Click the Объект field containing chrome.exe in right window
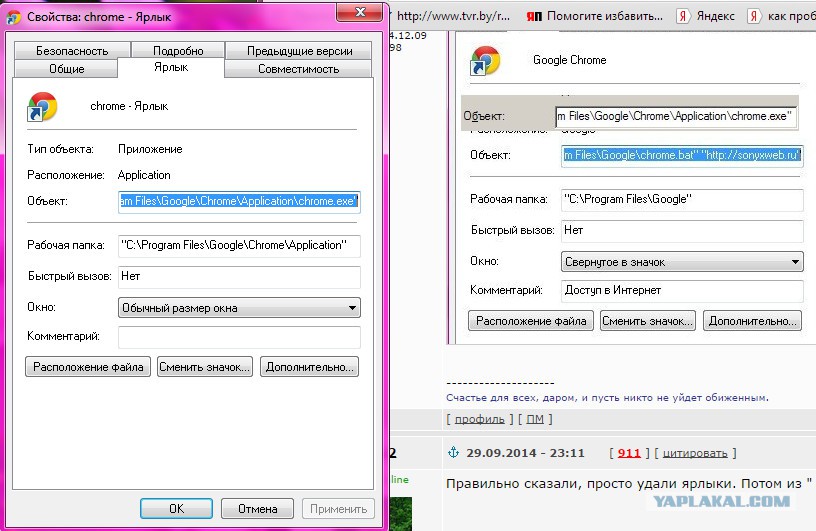 pos(676,117)
